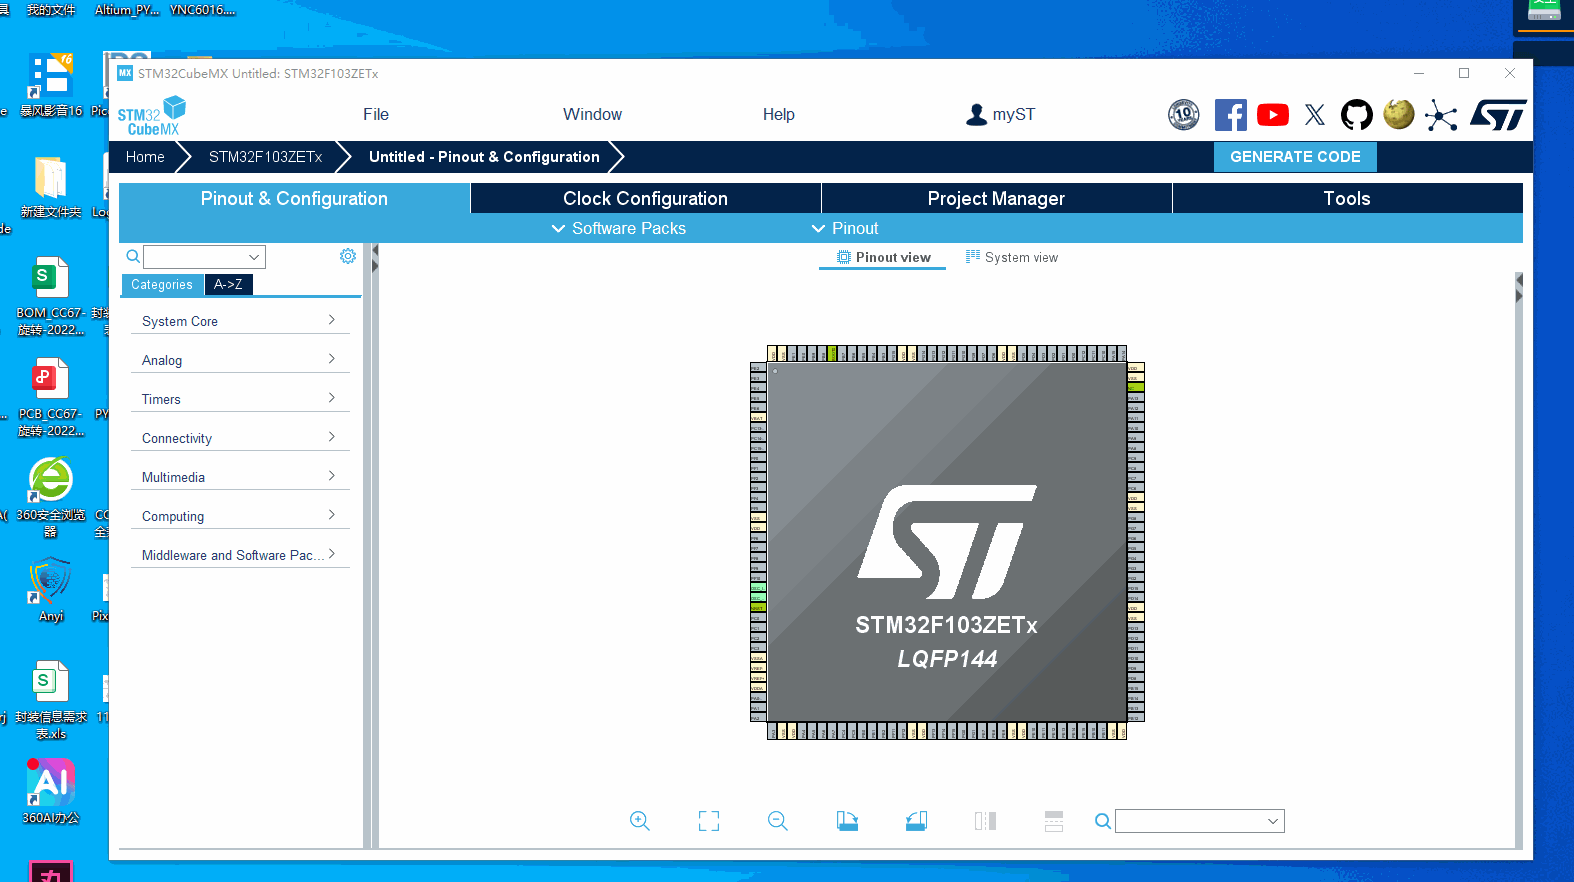Rotate the chip view clockwise
Screen dimensions: 1574x882
847,821
